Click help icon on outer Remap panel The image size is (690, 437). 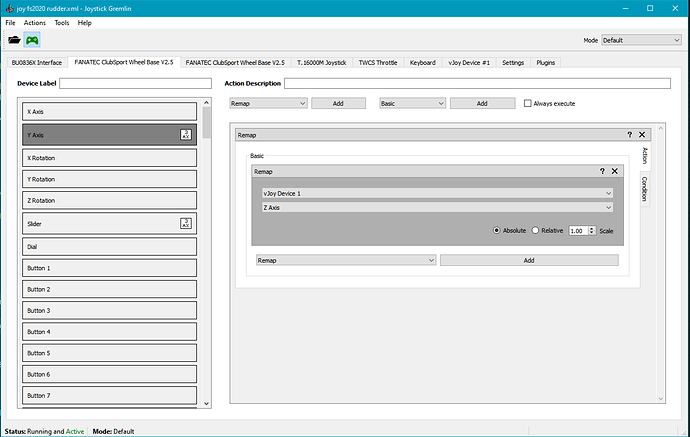click(629, 134)
